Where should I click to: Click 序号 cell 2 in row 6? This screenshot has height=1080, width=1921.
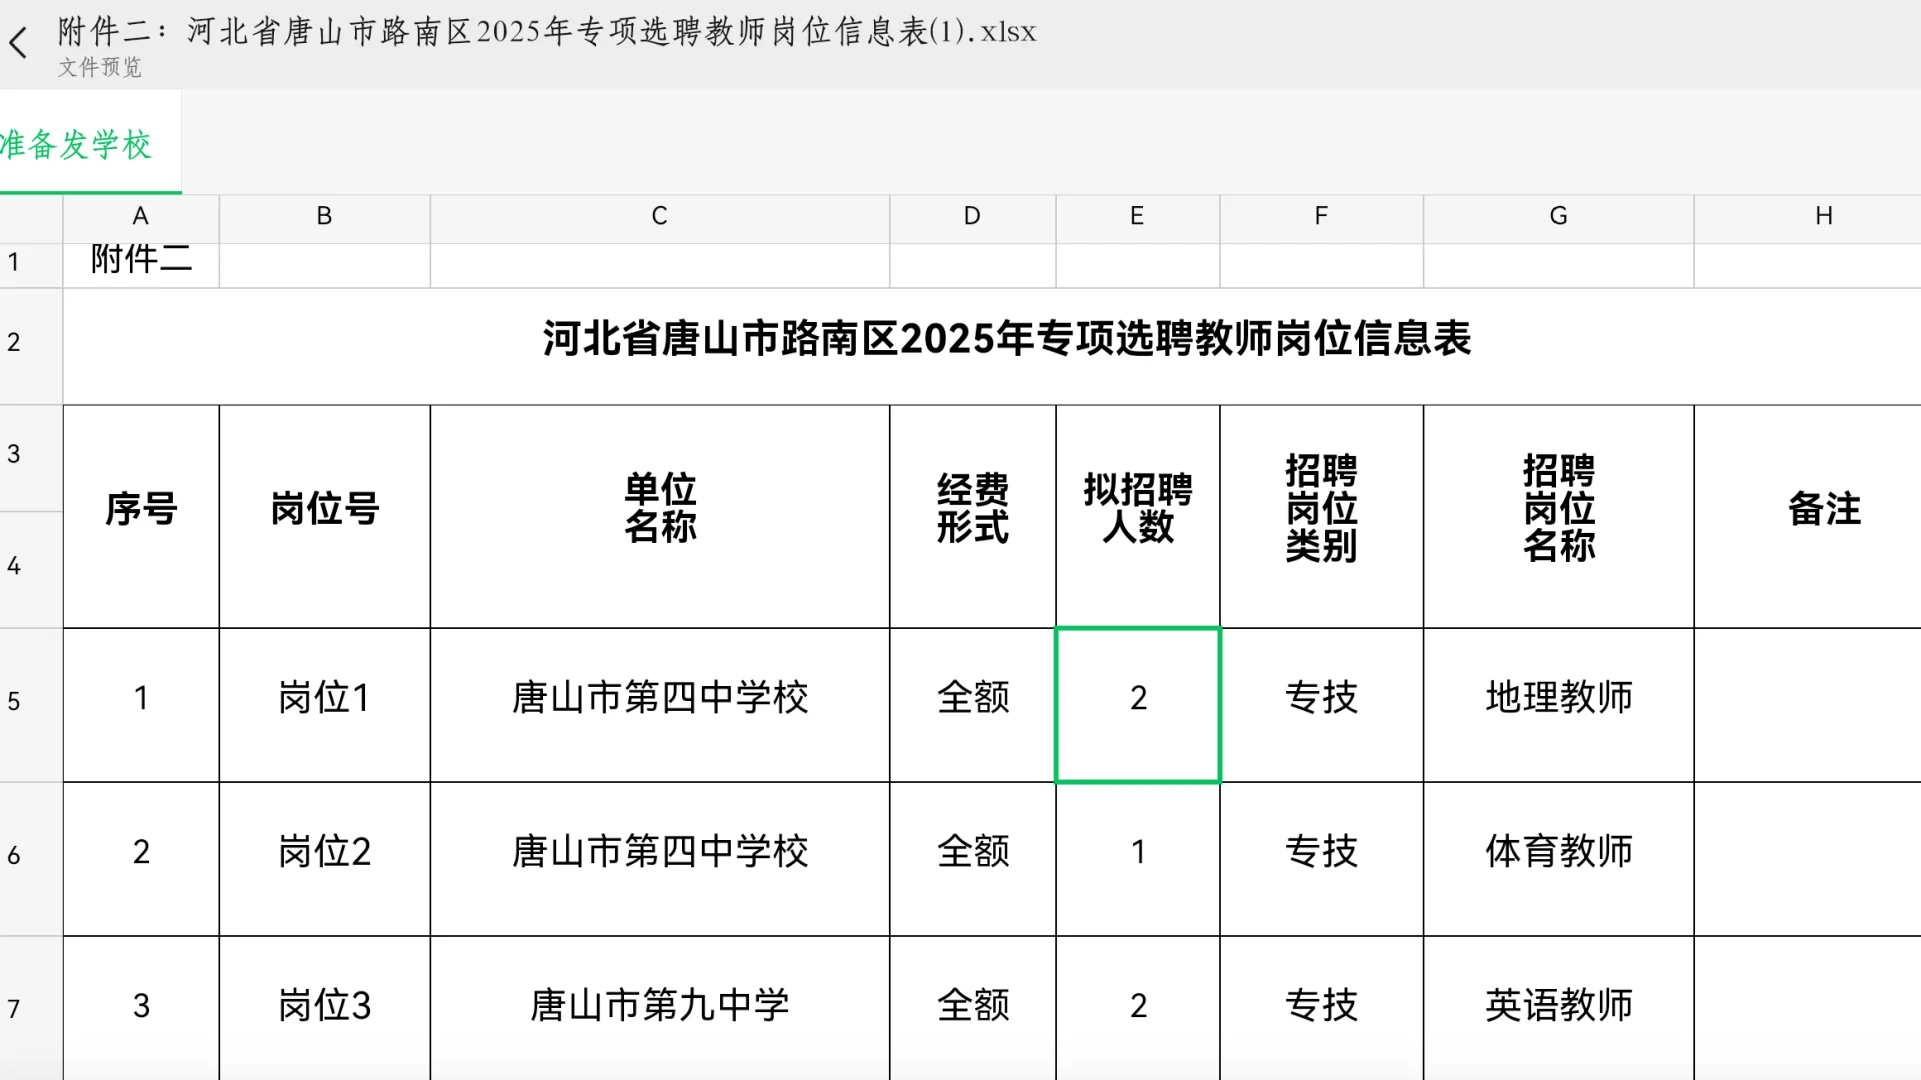click(141, 859)
